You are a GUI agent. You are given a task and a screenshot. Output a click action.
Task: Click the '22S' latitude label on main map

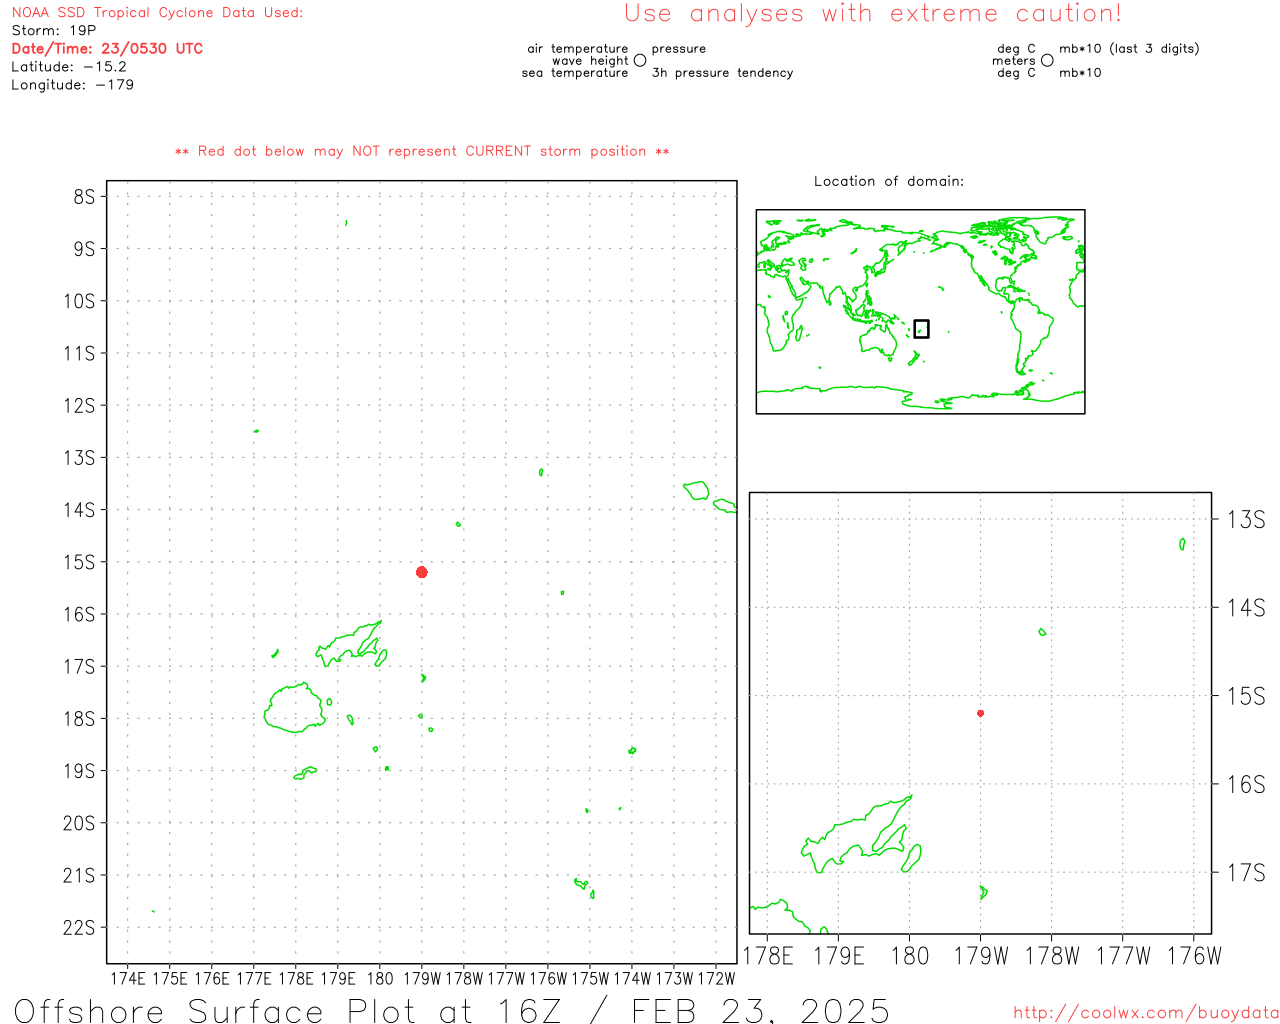(x=79, y=928)
